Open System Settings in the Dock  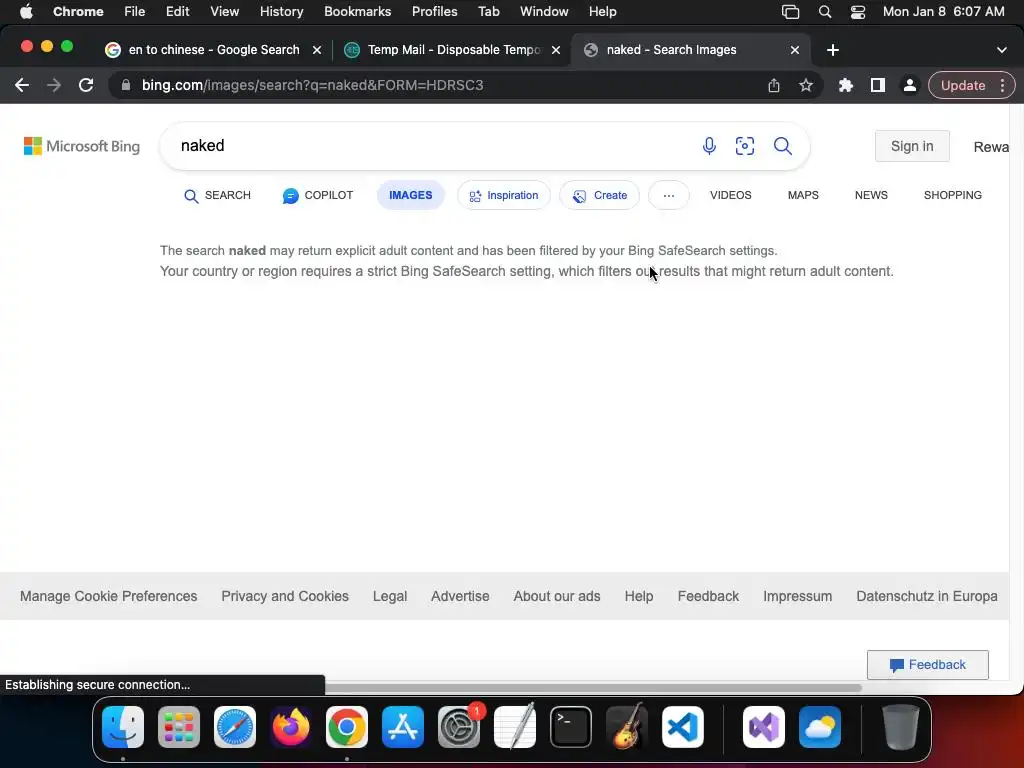[x=458, y=727]
